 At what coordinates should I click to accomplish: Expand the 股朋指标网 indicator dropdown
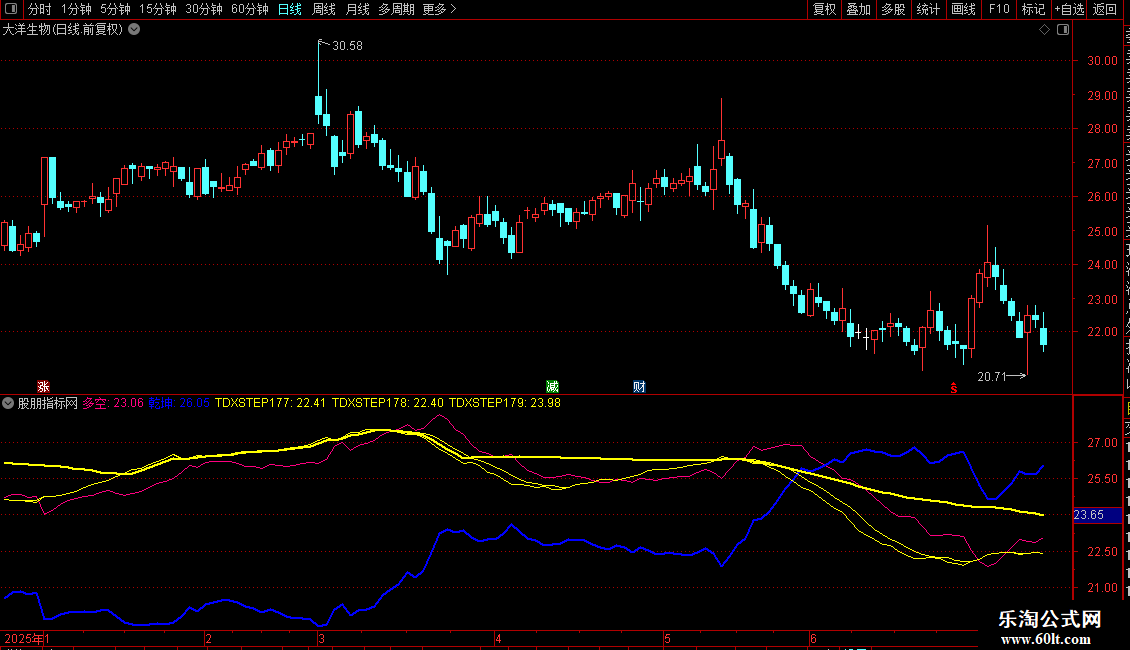(x=8, y=404)
